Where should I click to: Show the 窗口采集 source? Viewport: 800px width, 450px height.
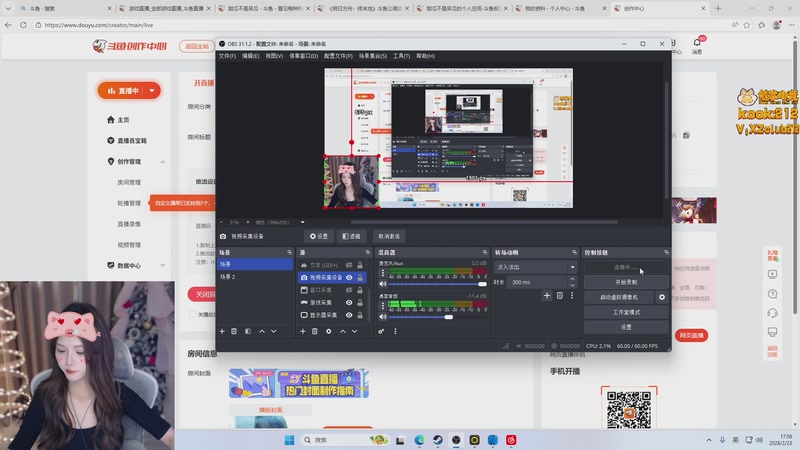(349, 290)
